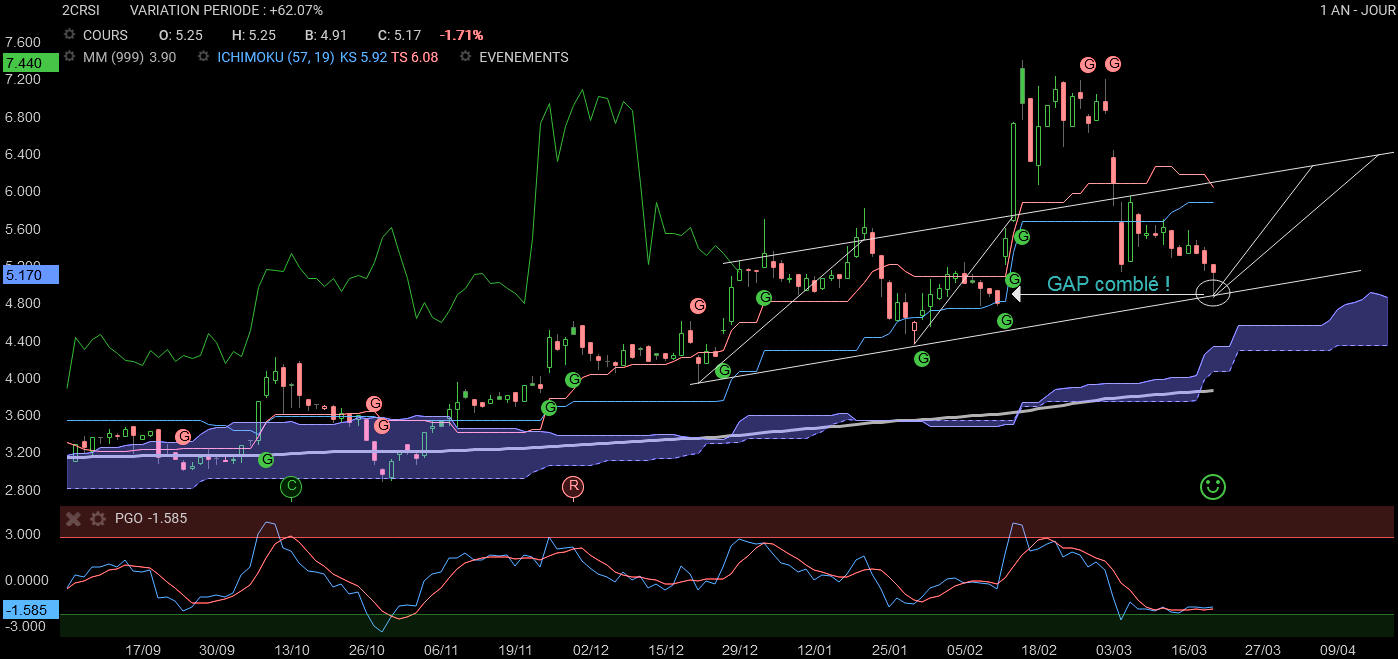Image resolution: width=1398 pixels, height=659 pixels.
Task: Select the green smiley event marker
Action: [1213, 487]
